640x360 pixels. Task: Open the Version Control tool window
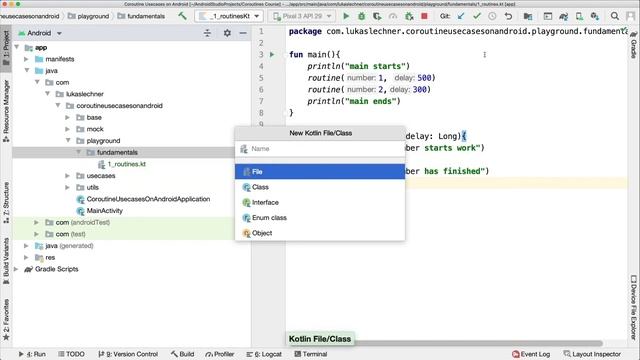click(x=128, y=354)
